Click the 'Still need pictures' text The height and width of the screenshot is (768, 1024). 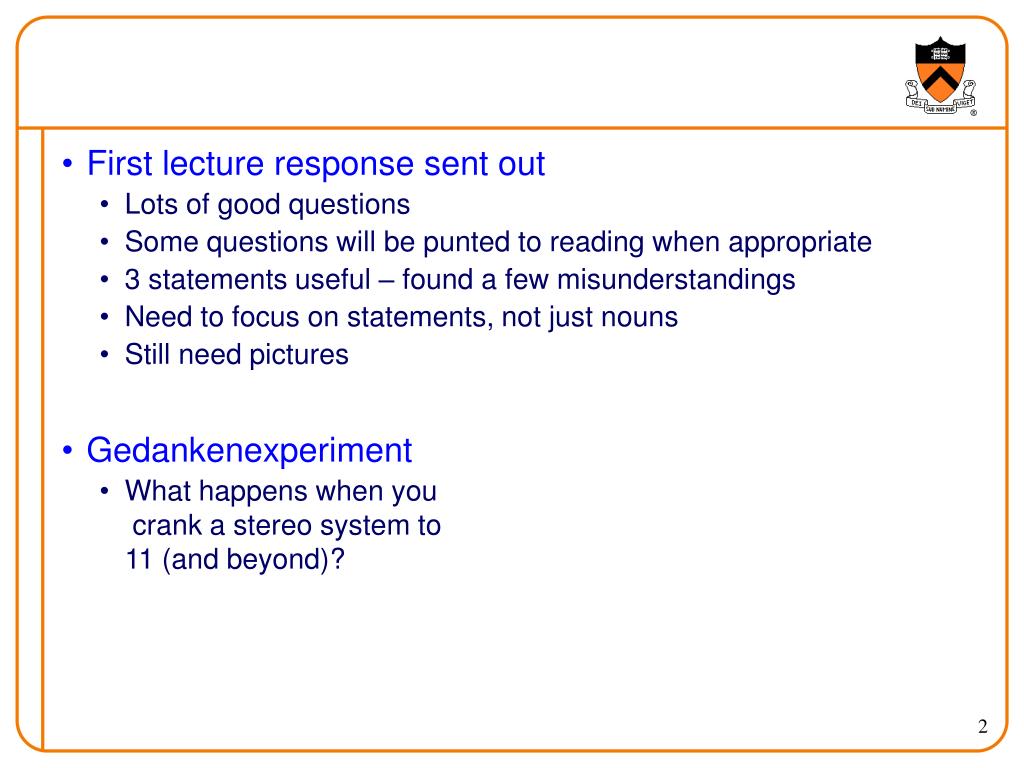point(236,355)
